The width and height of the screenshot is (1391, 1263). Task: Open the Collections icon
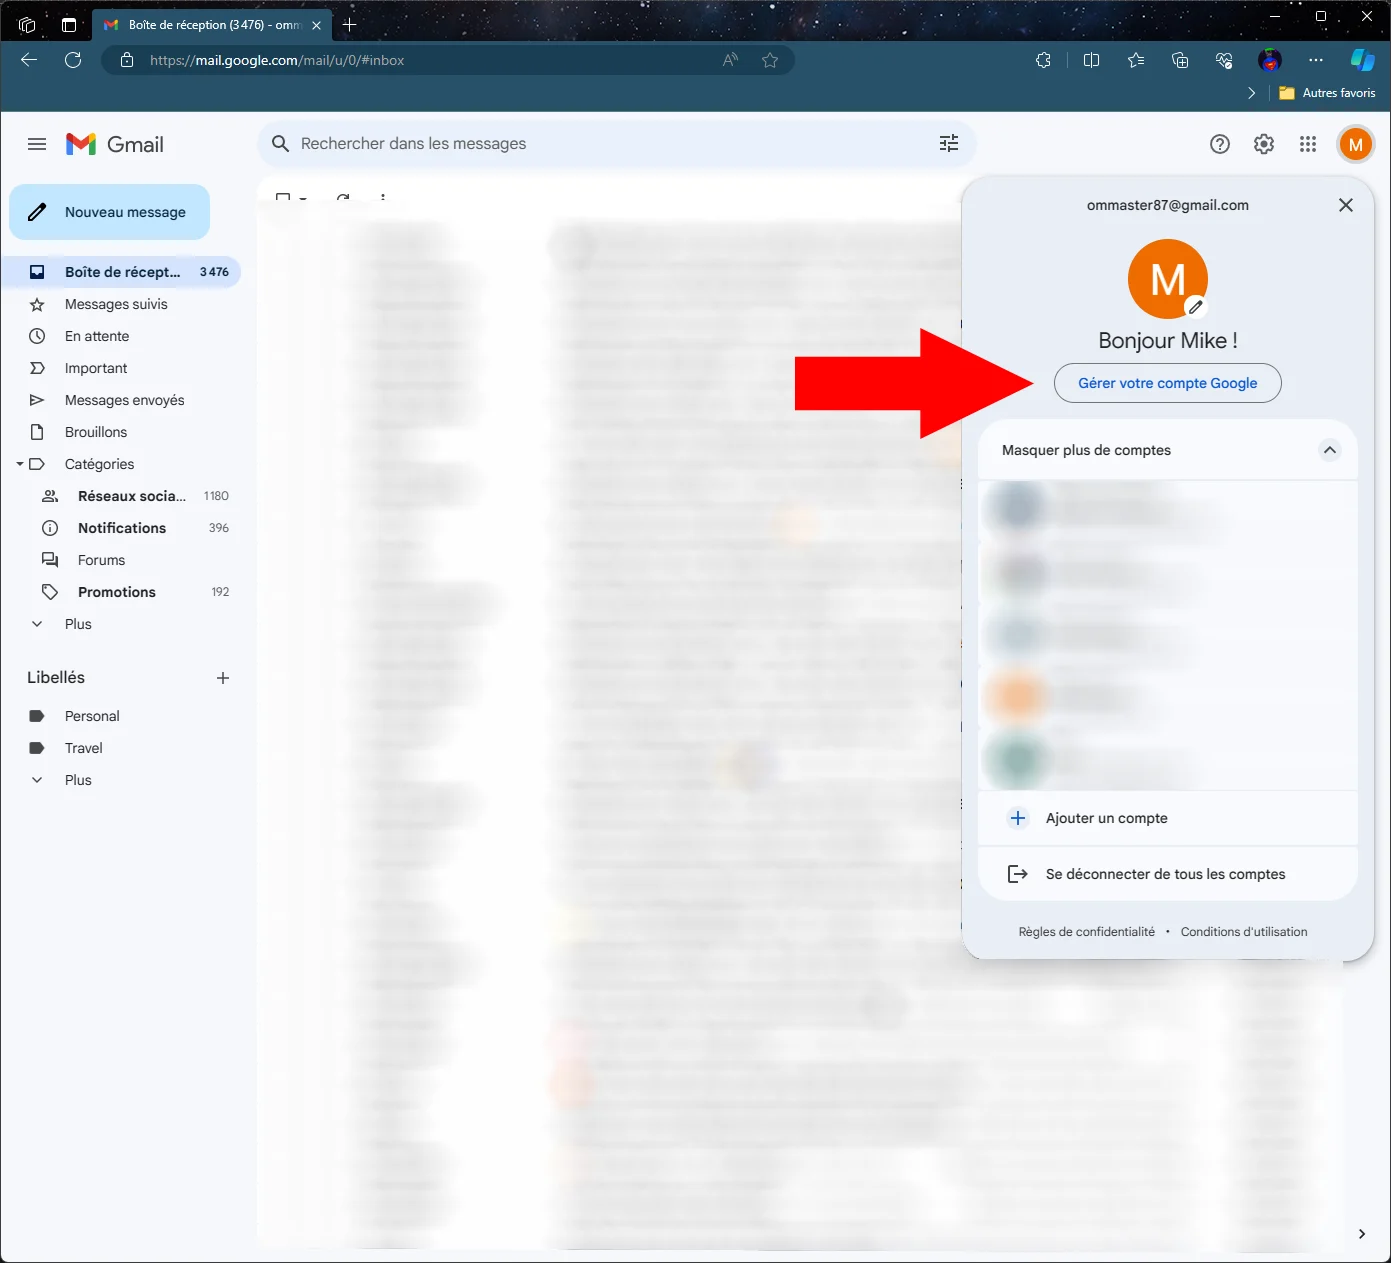1180,60
